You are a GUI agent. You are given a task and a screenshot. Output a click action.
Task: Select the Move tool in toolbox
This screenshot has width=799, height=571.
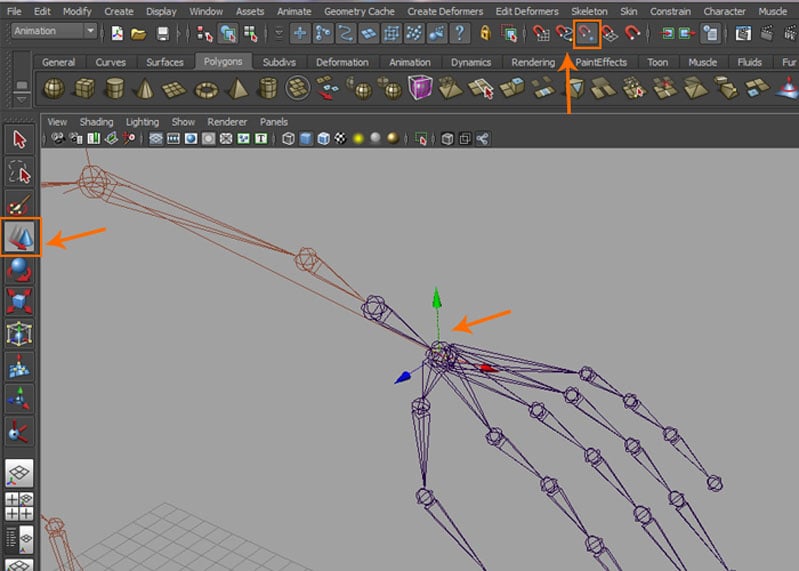point(20,237)
